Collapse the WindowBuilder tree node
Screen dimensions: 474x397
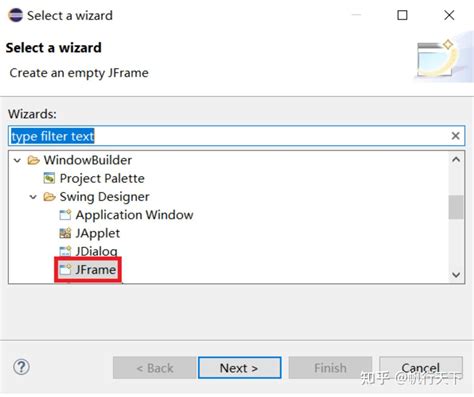(x=17, y=161)
